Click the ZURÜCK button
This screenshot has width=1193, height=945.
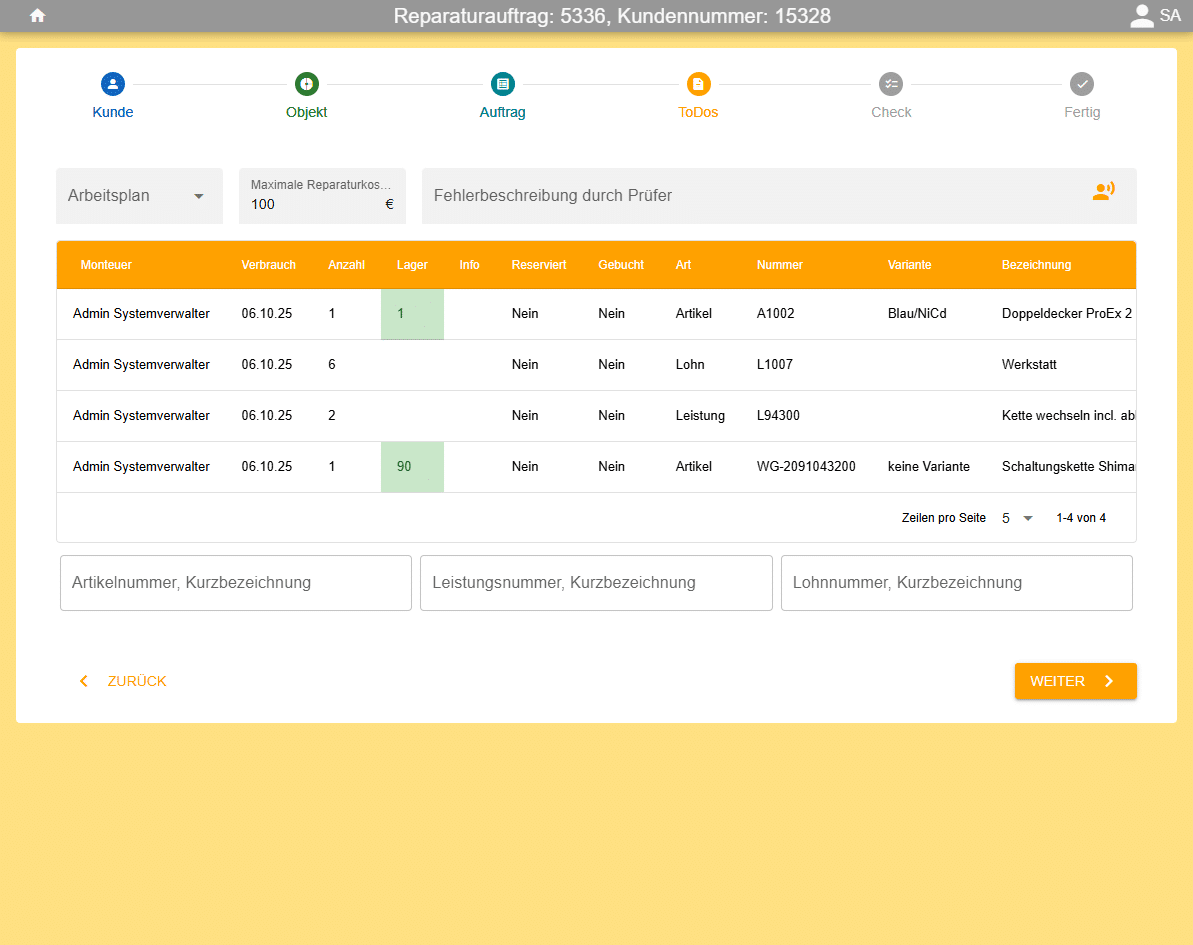123,681
